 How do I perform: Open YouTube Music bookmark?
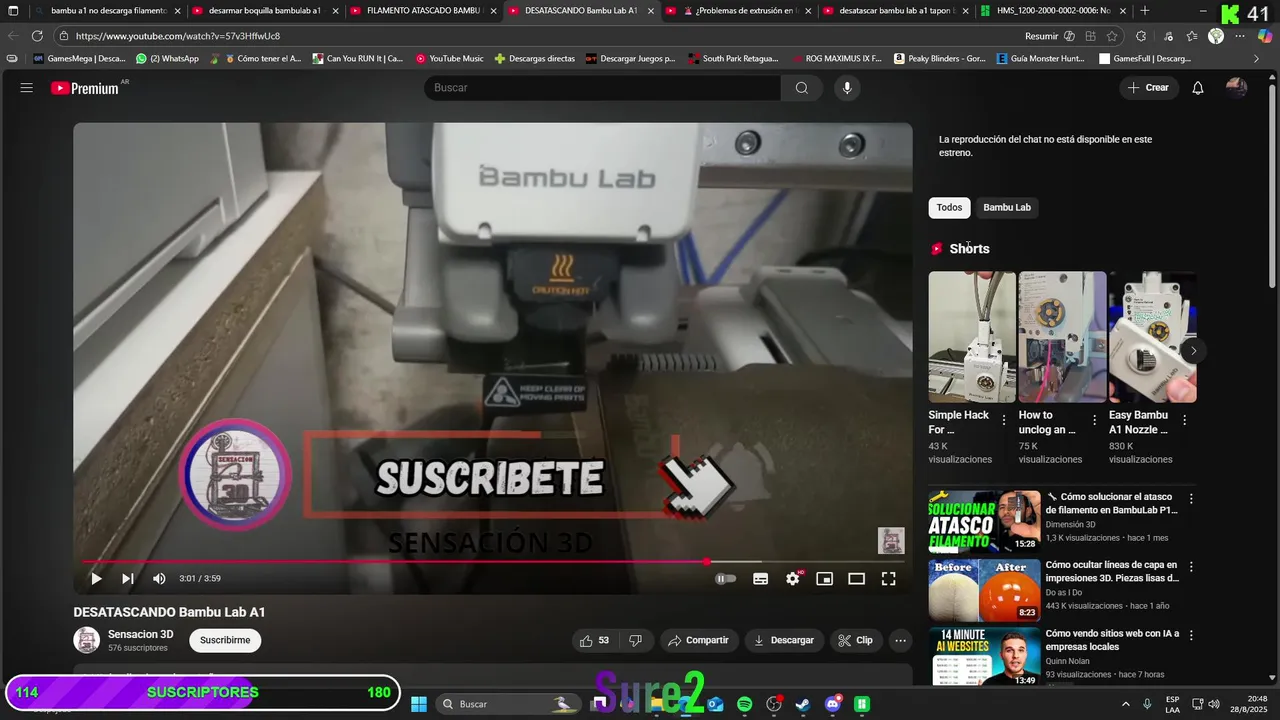point(450,59)
